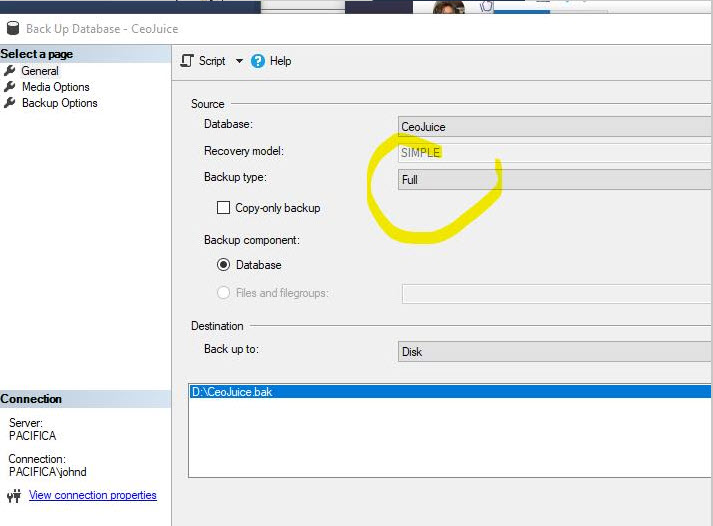Click the Recovery model field showing SIMPLE
Screen dimensions: 713x526
tap(555, 153)
